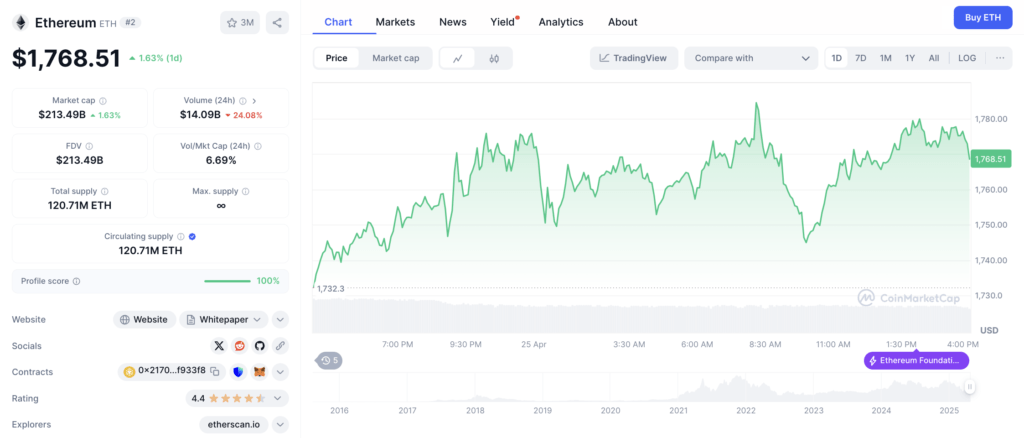The image size is (1024, 438).
Task: Toggle LOG scale on chart
Action: (967, 58)
